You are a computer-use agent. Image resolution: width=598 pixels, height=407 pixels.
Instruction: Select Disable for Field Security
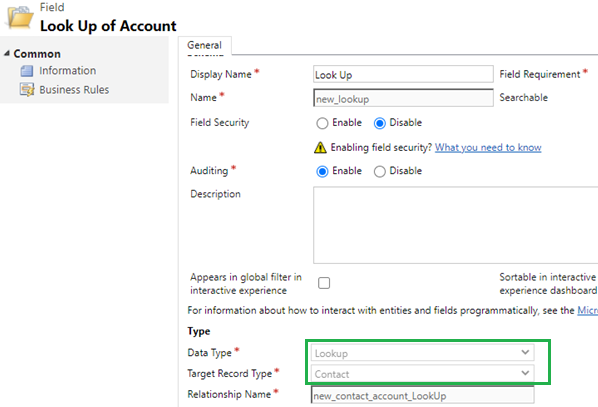[379, 123]
